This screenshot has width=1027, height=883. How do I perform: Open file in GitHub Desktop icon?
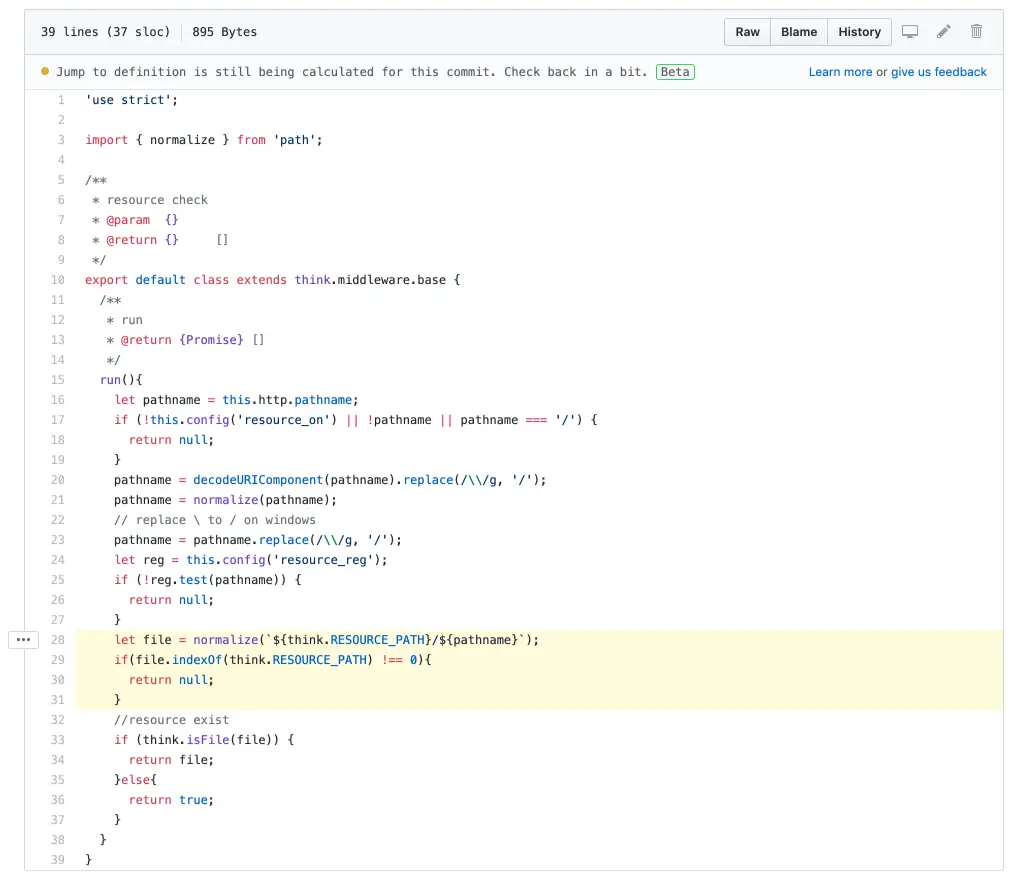tap(910, 31)
